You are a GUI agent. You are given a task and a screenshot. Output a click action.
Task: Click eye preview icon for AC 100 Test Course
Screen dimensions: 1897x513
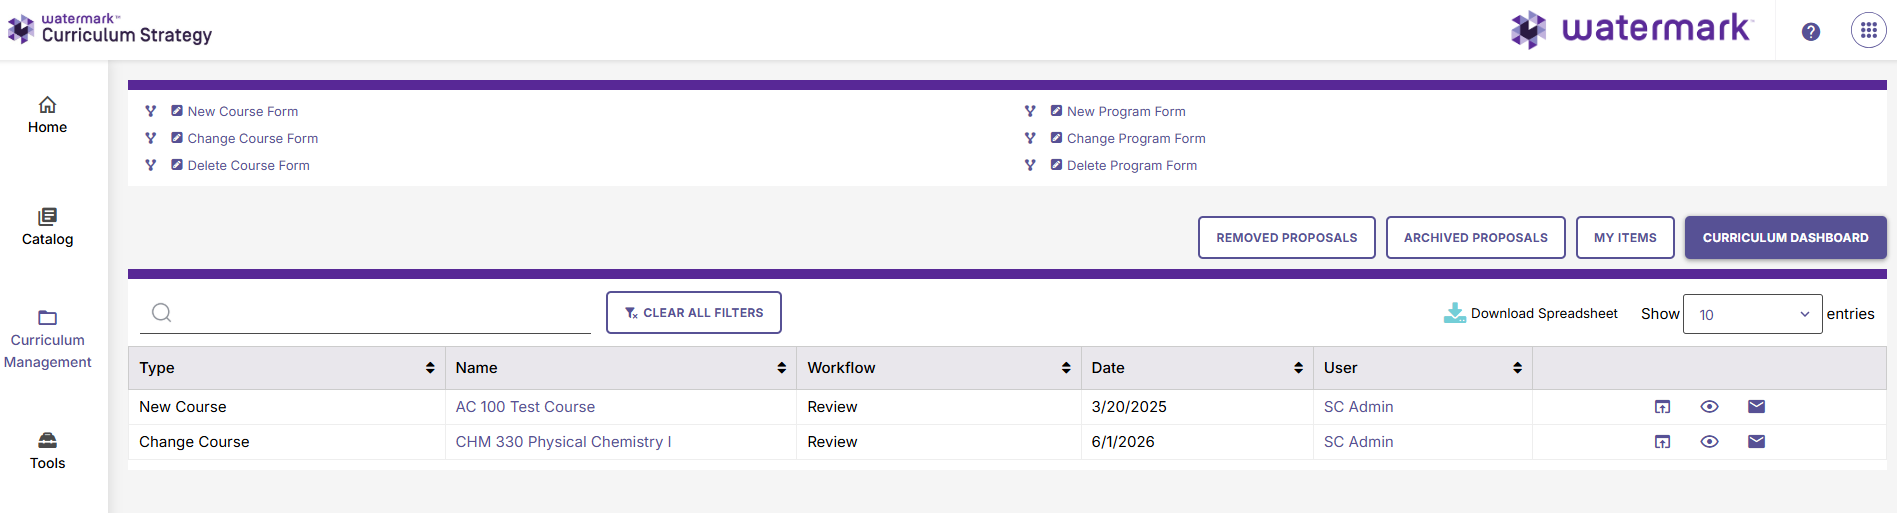[1709, 406]
